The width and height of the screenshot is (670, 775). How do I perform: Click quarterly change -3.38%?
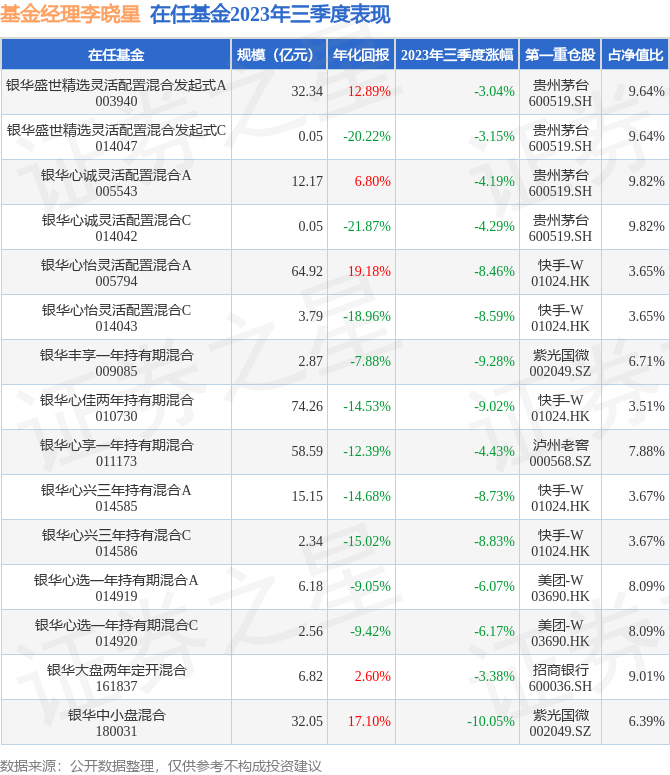[x=495, y=676]
